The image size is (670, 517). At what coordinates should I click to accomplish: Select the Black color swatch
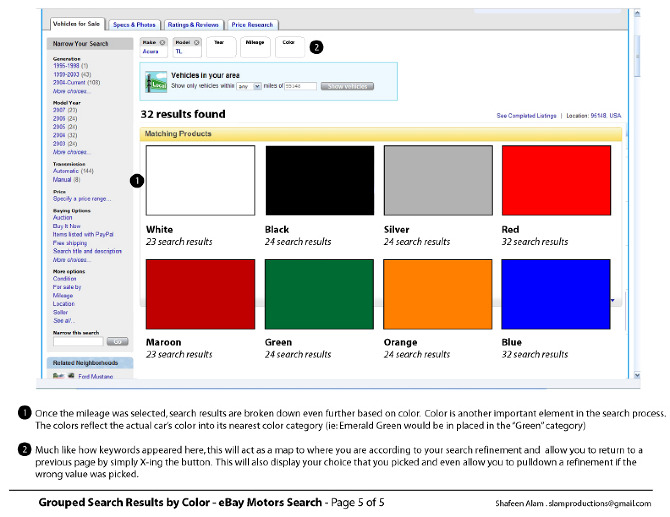coord(320,180)
